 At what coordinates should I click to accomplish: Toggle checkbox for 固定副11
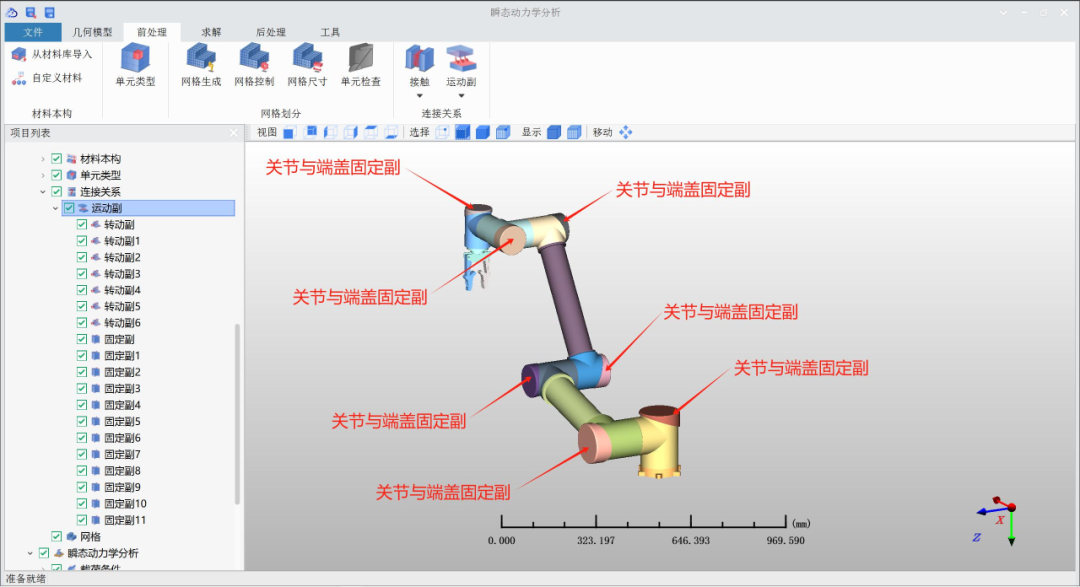click(81, 519)
